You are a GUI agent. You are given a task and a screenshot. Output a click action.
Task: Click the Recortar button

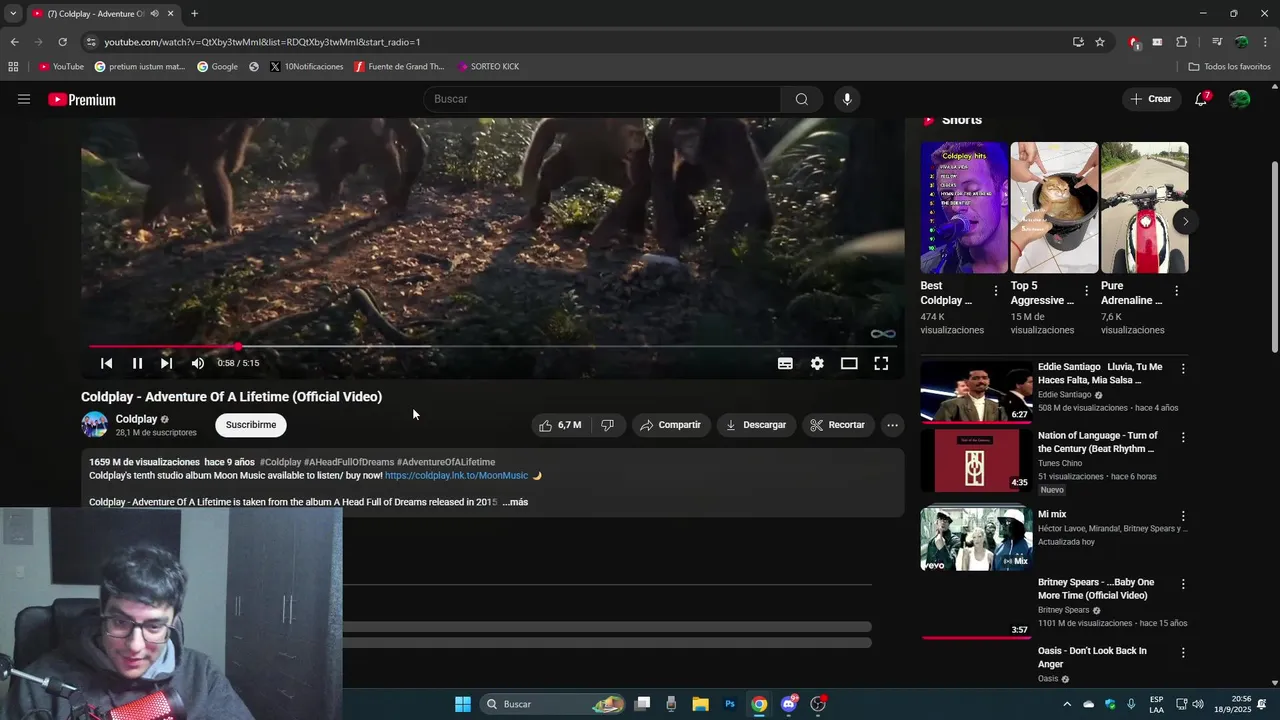coord(838,425)
